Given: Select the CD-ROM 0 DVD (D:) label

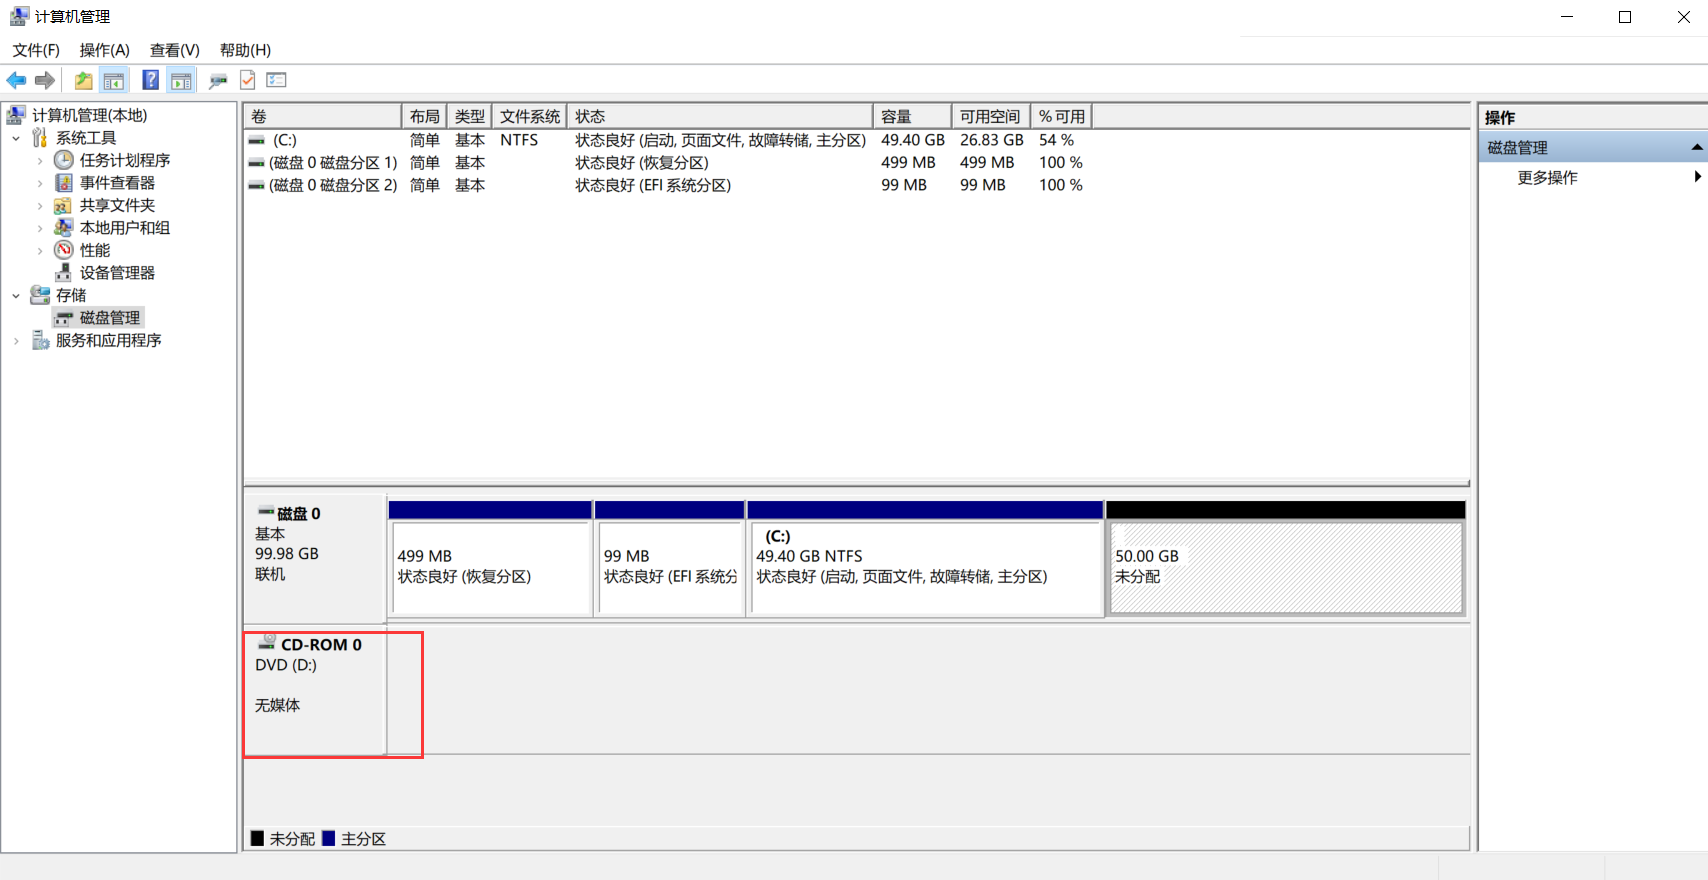Looking at the screenshot, I should [x=315, y=692].
